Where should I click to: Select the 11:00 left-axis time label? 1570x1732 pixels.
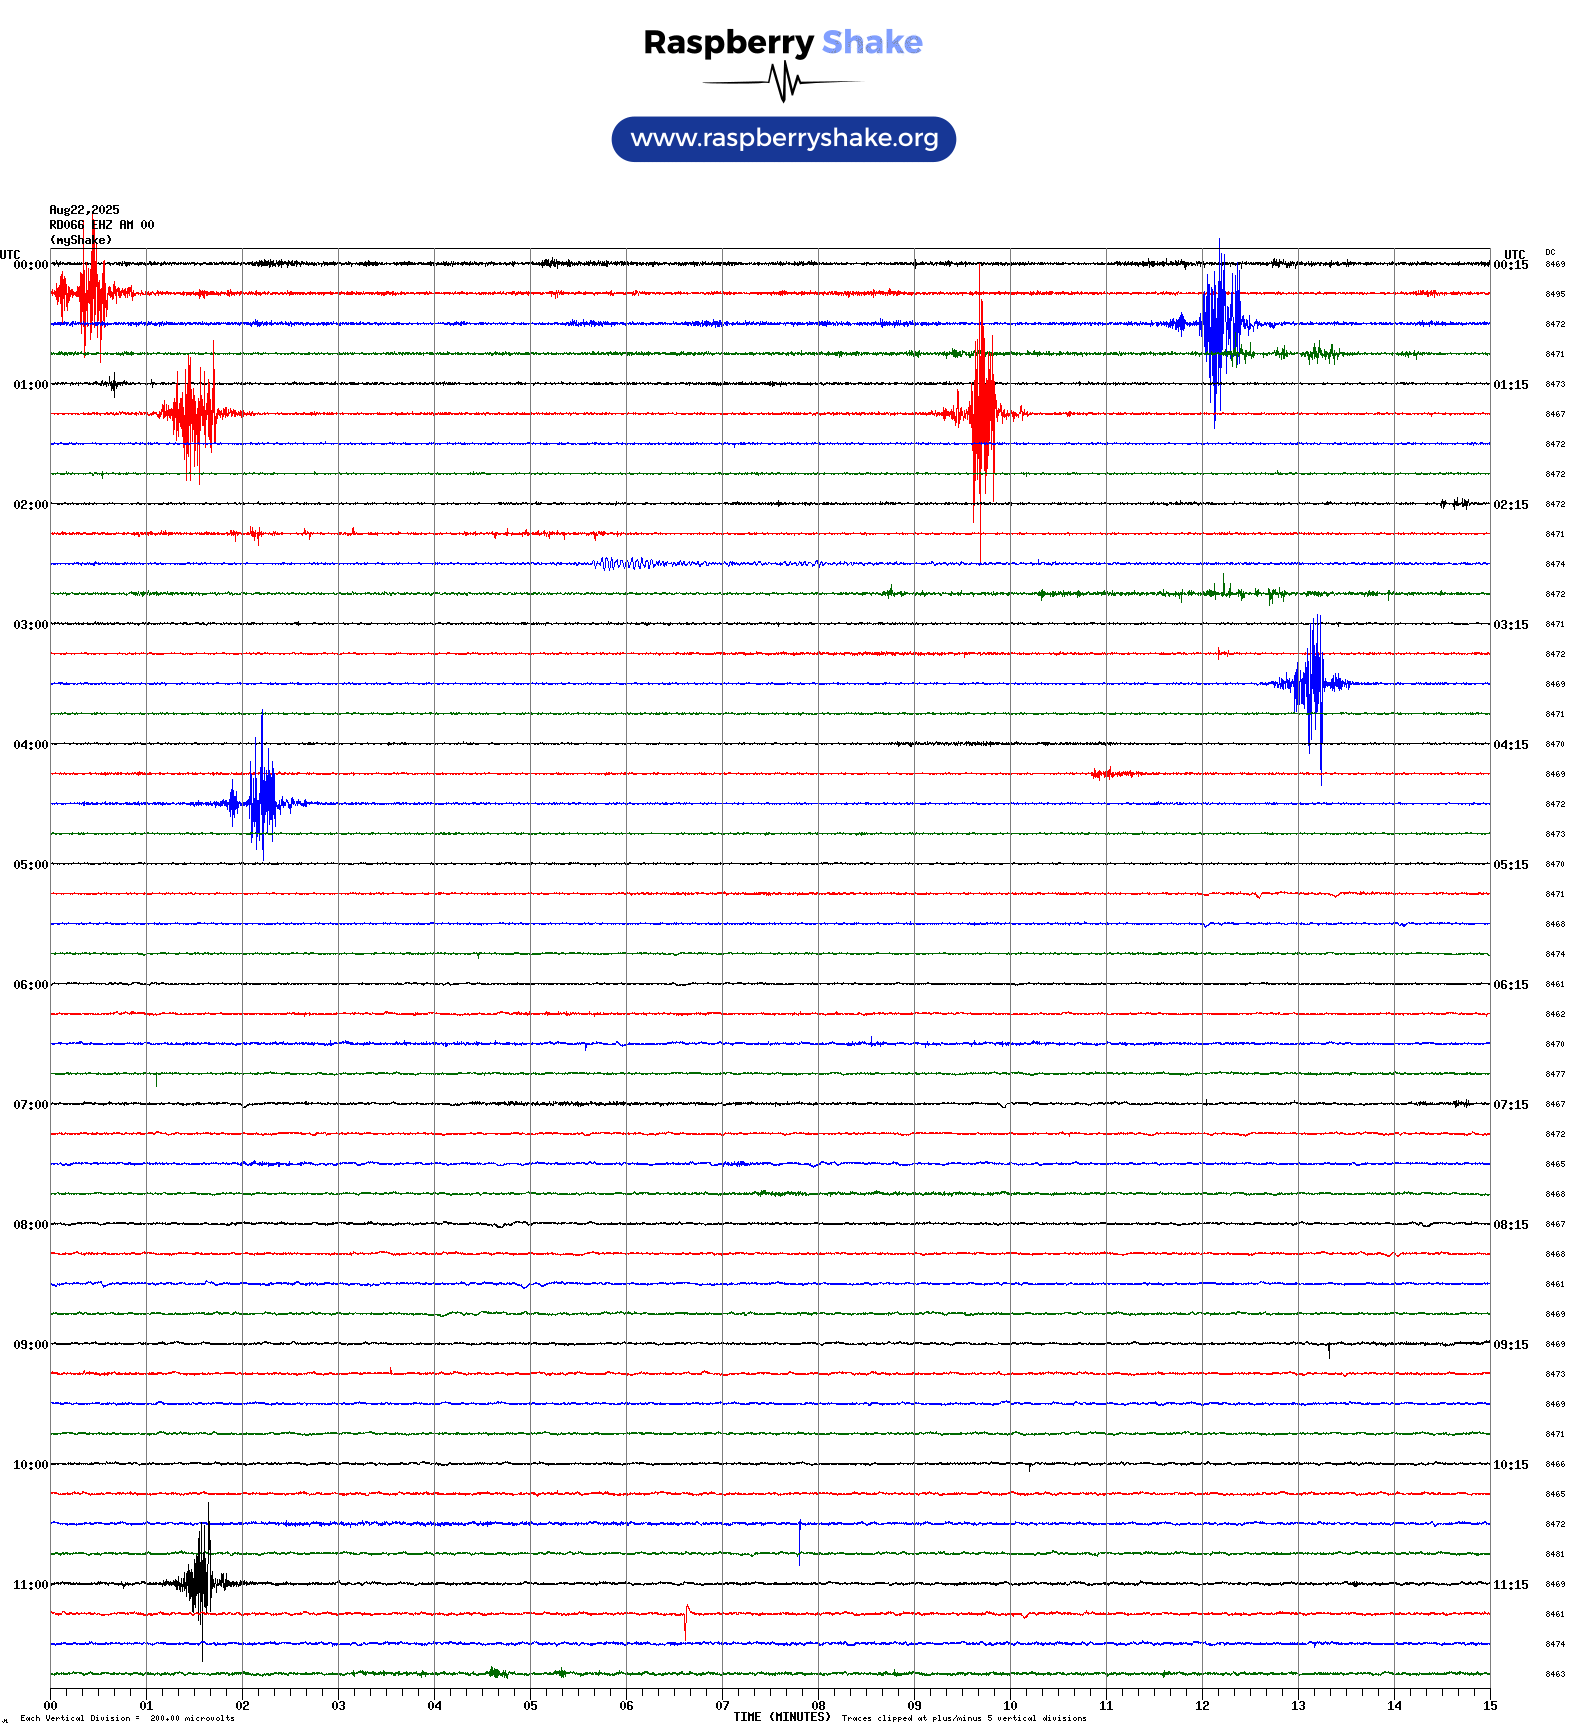coord(30,1585)
